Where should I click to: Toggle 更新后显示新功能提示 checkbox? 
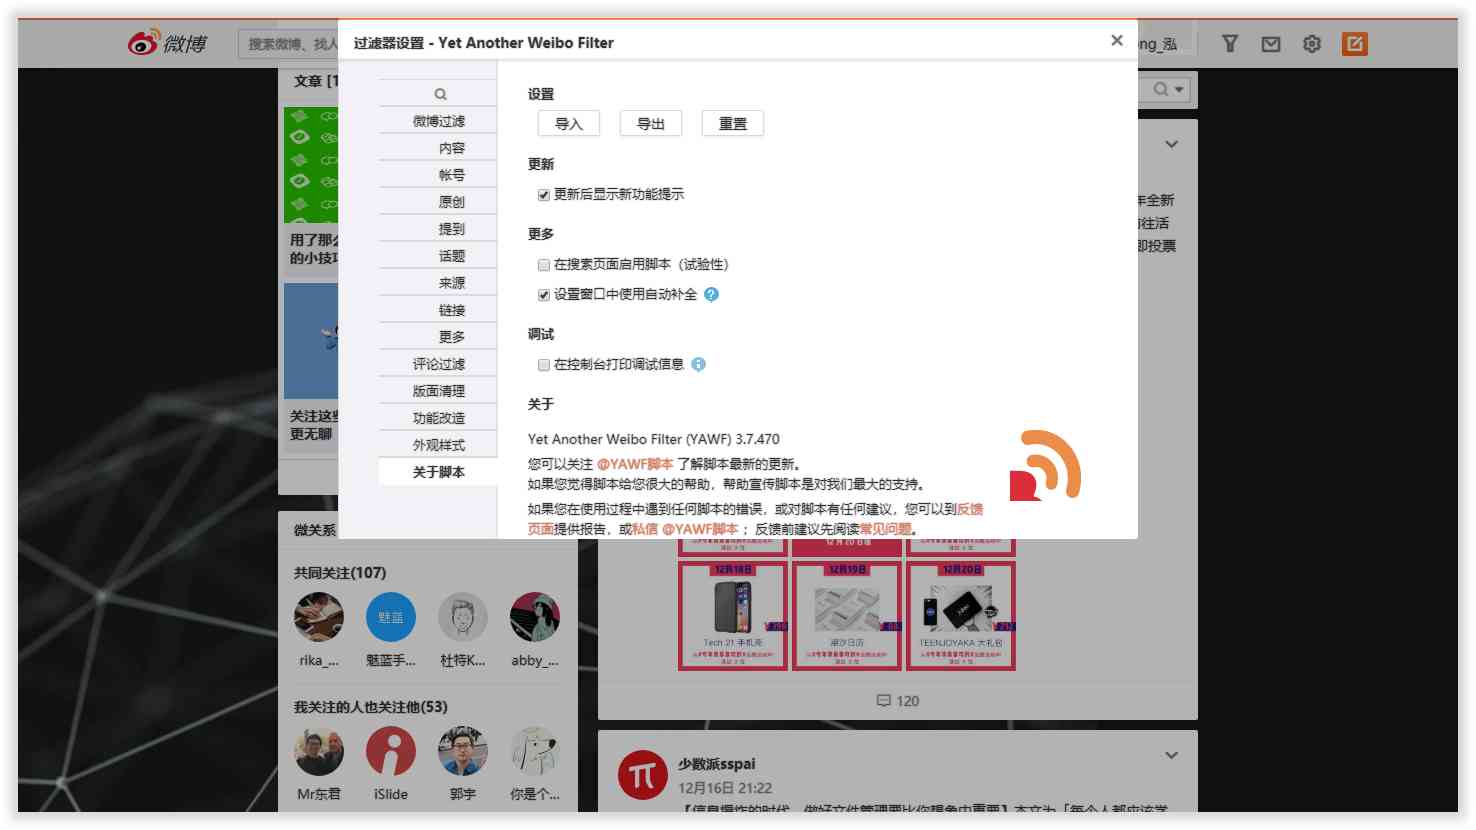click(544, 195)
